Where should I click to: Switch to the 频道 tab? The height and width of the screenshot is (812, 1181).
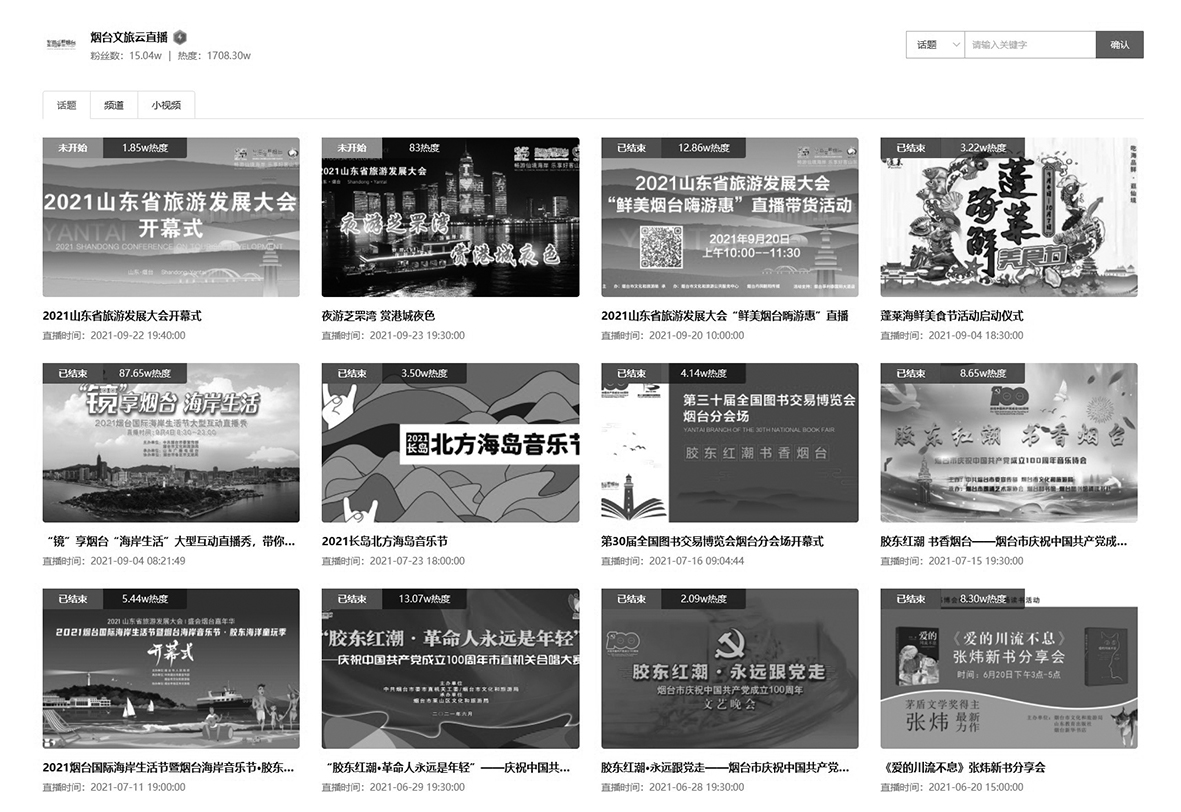[114, 105]
